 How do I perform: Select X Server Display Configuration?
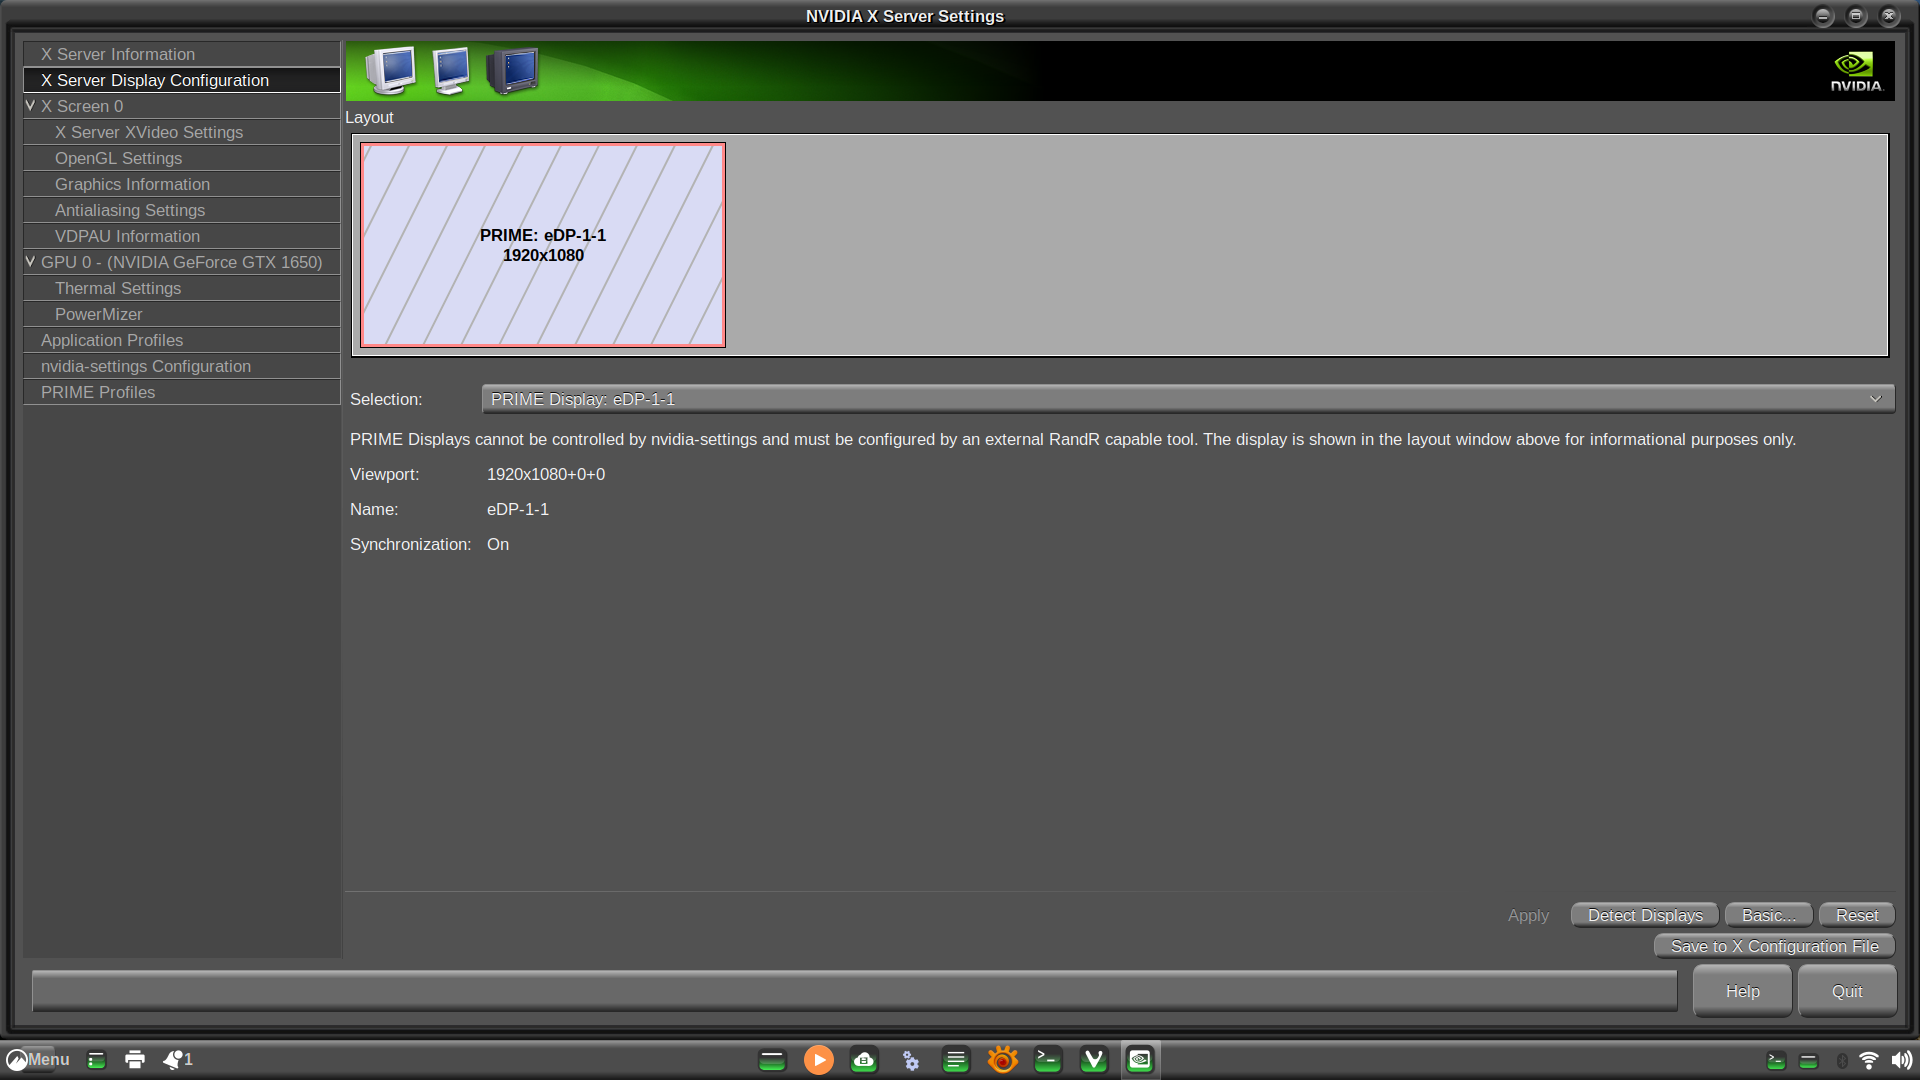click(182, 80)
